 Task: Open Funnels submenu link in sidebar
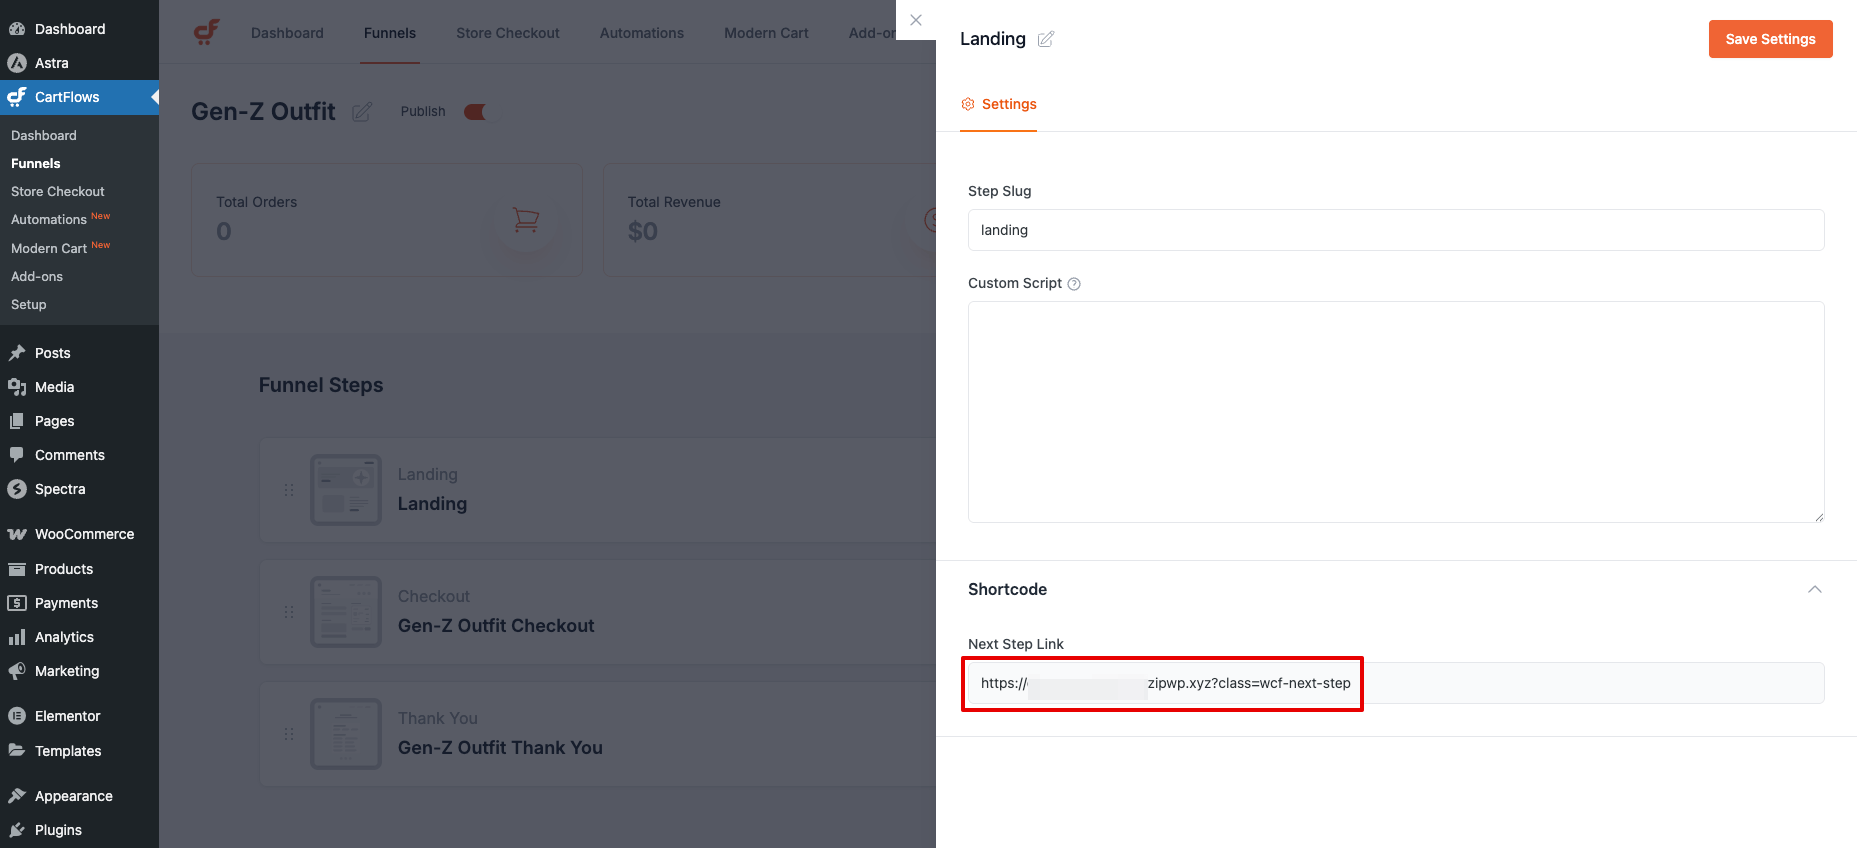pos(36,163)
